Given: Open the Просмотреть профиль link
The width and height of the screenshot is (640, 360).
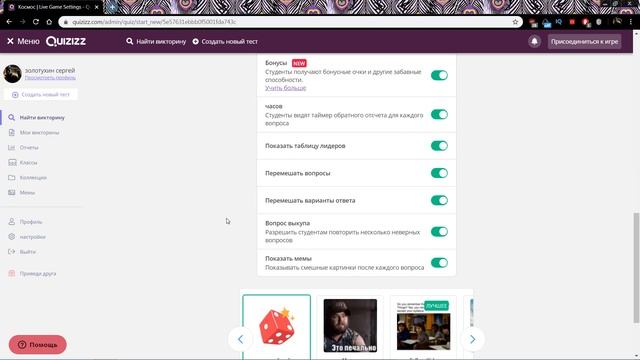Looking at the screenshot, I should [x=50, y=78].
